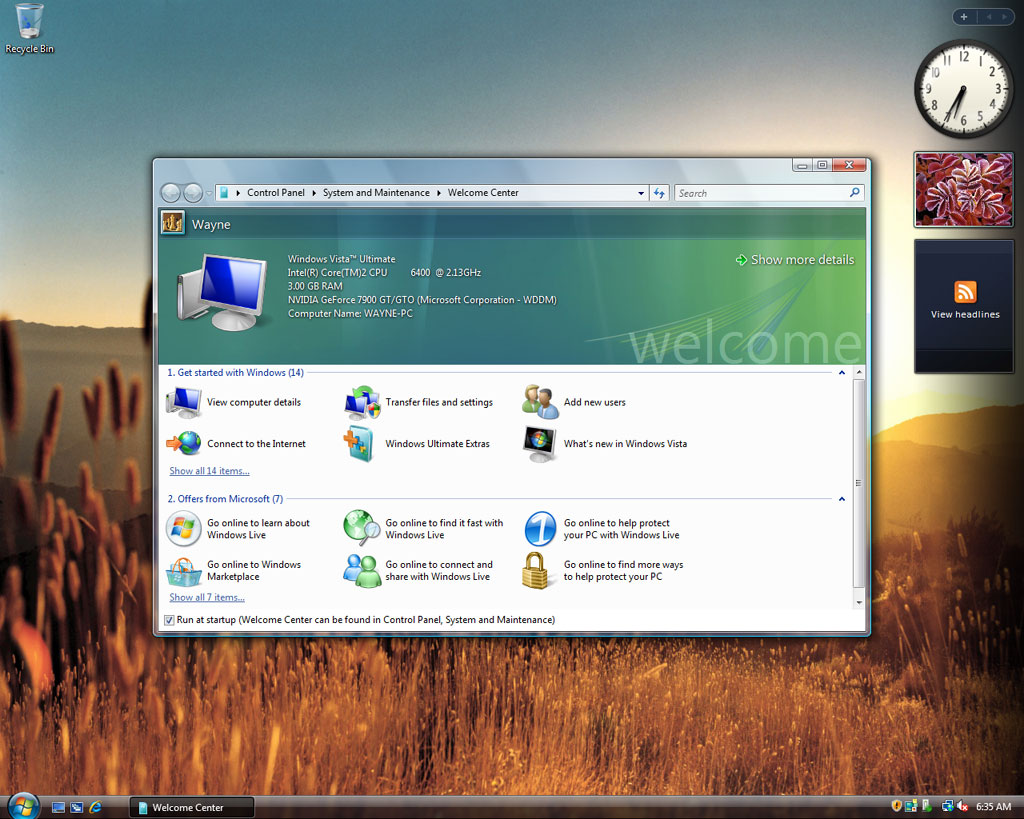1024x819 pixels.
Task: Open the address bar history dropdown
Action: [x=641, y=193]
